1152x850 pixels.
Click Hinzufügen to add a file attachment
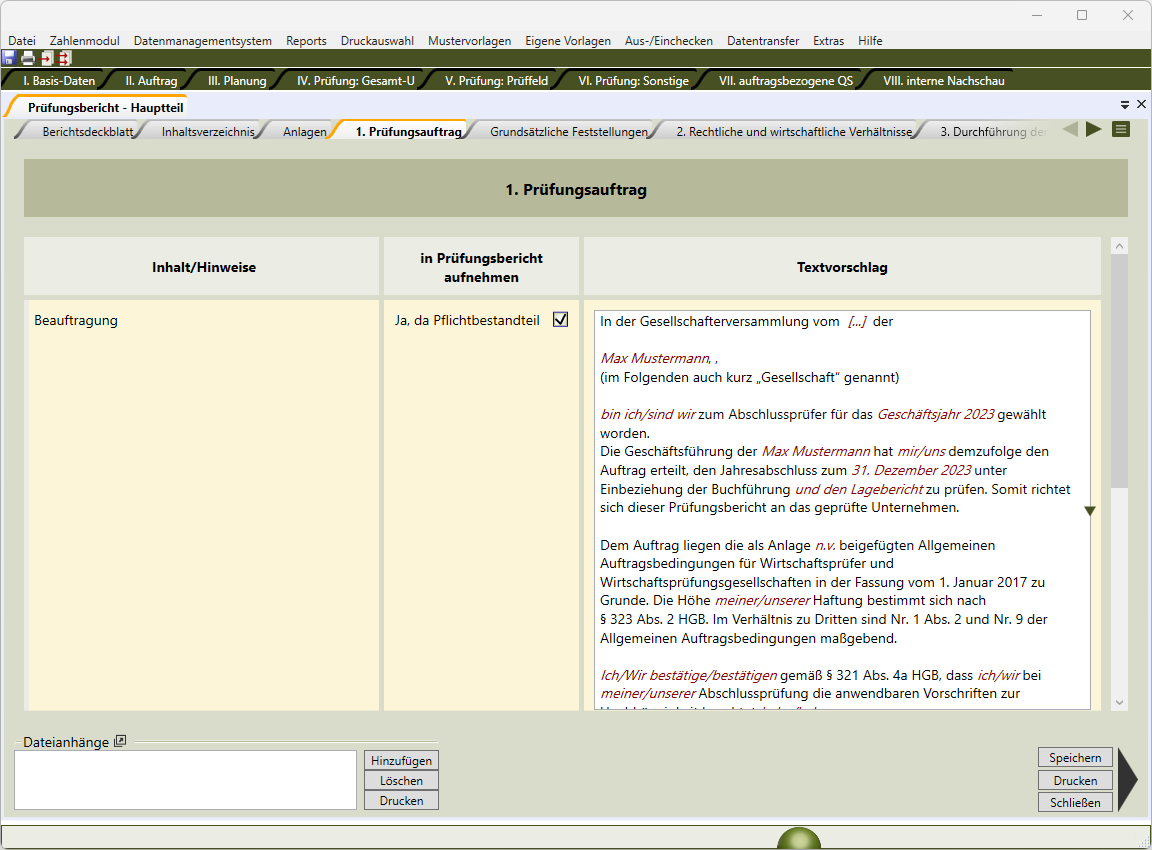coord(401,761)
